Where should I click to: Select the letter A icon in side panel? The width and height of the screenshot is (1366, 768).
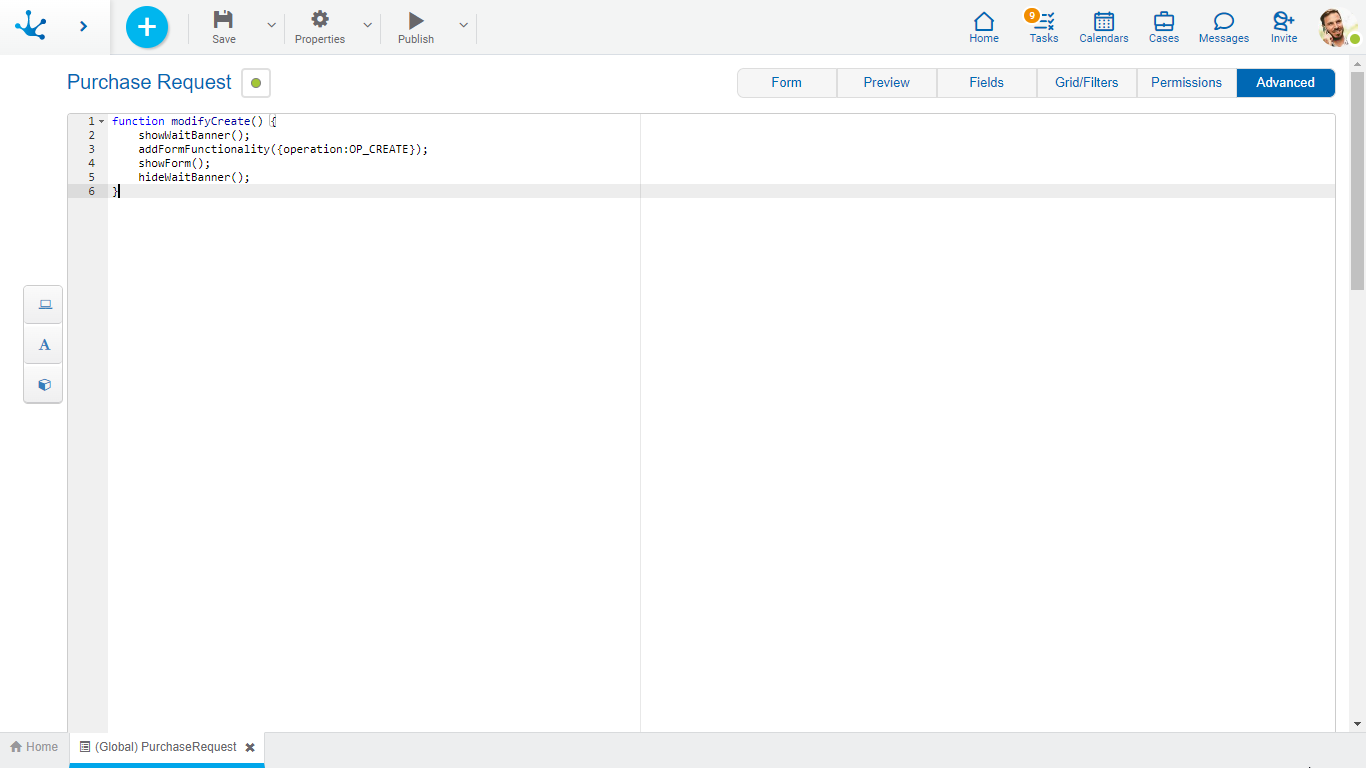(44, 345)
